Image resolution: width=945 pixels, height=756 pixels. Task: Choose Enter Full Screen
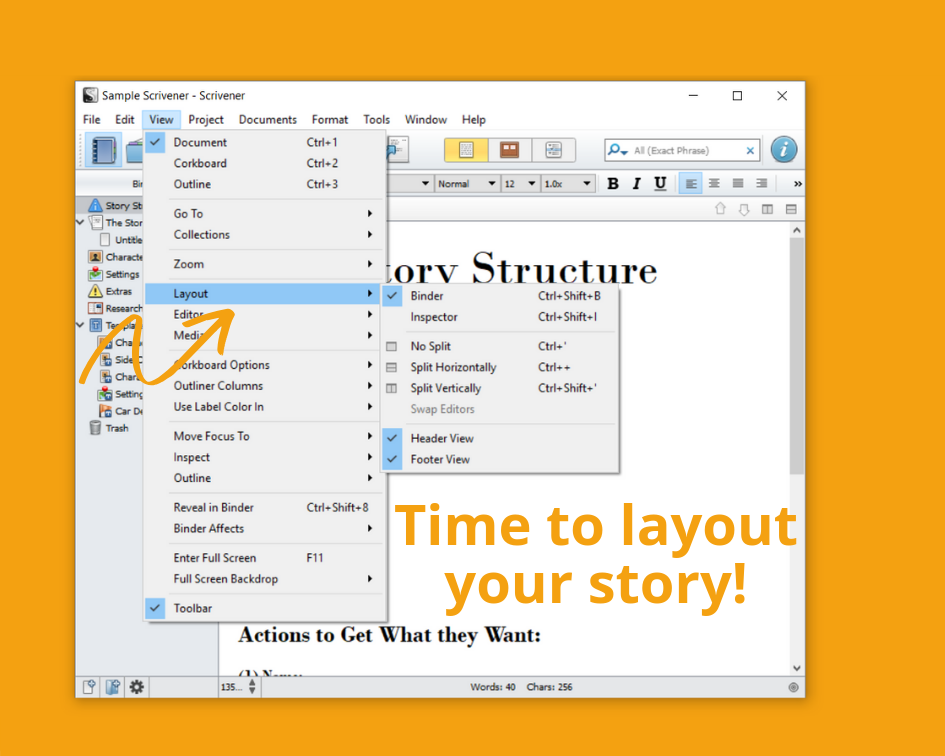click(x=265, y=558)
